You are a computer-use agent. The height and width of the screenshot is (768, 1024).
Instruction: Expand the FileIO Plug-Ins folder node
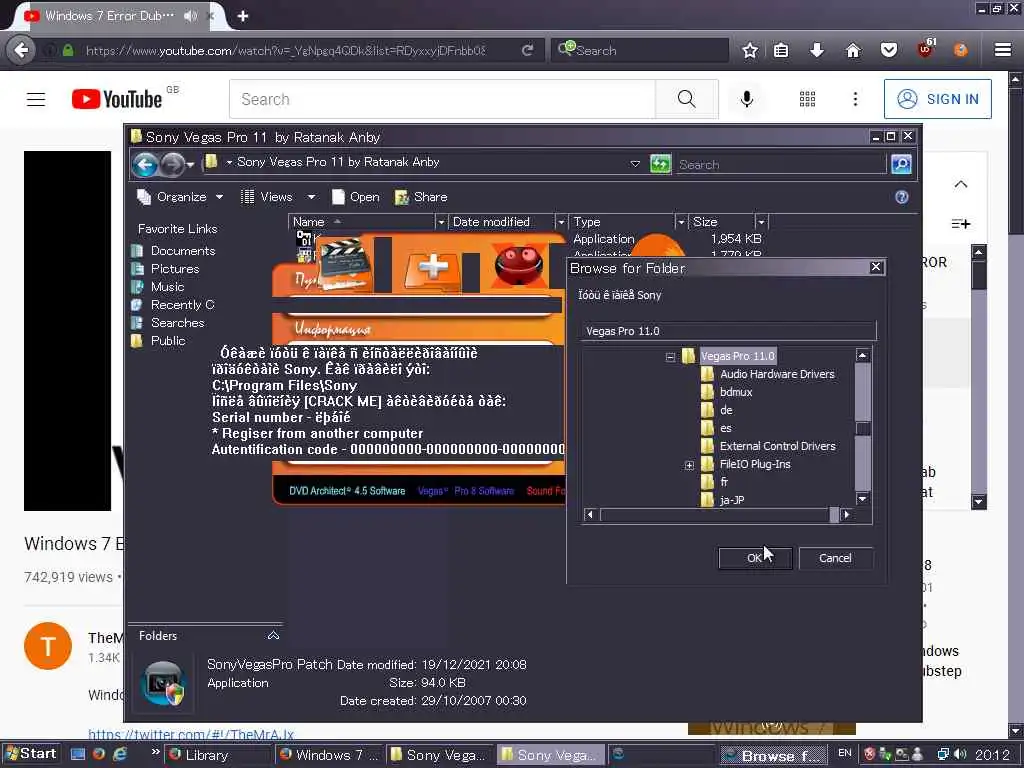pyautogui.click(x=689, y=465)
